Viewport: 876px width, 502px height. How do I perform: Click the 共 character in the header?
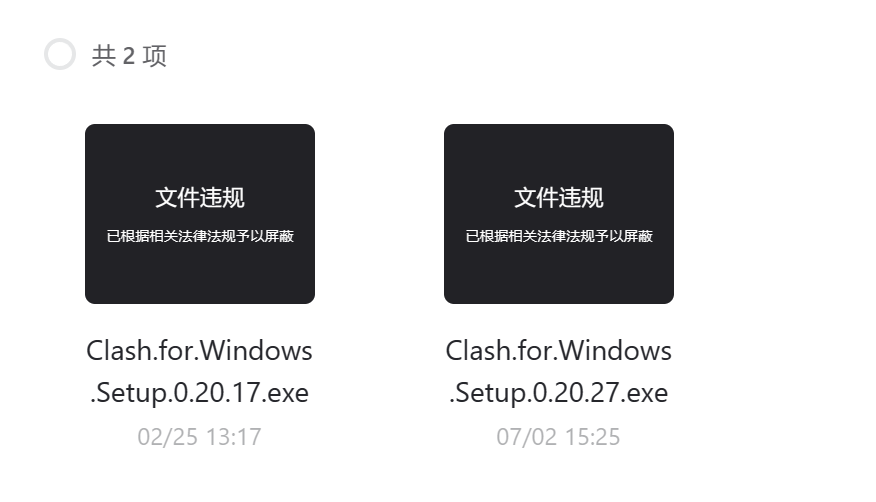[104, 56]
